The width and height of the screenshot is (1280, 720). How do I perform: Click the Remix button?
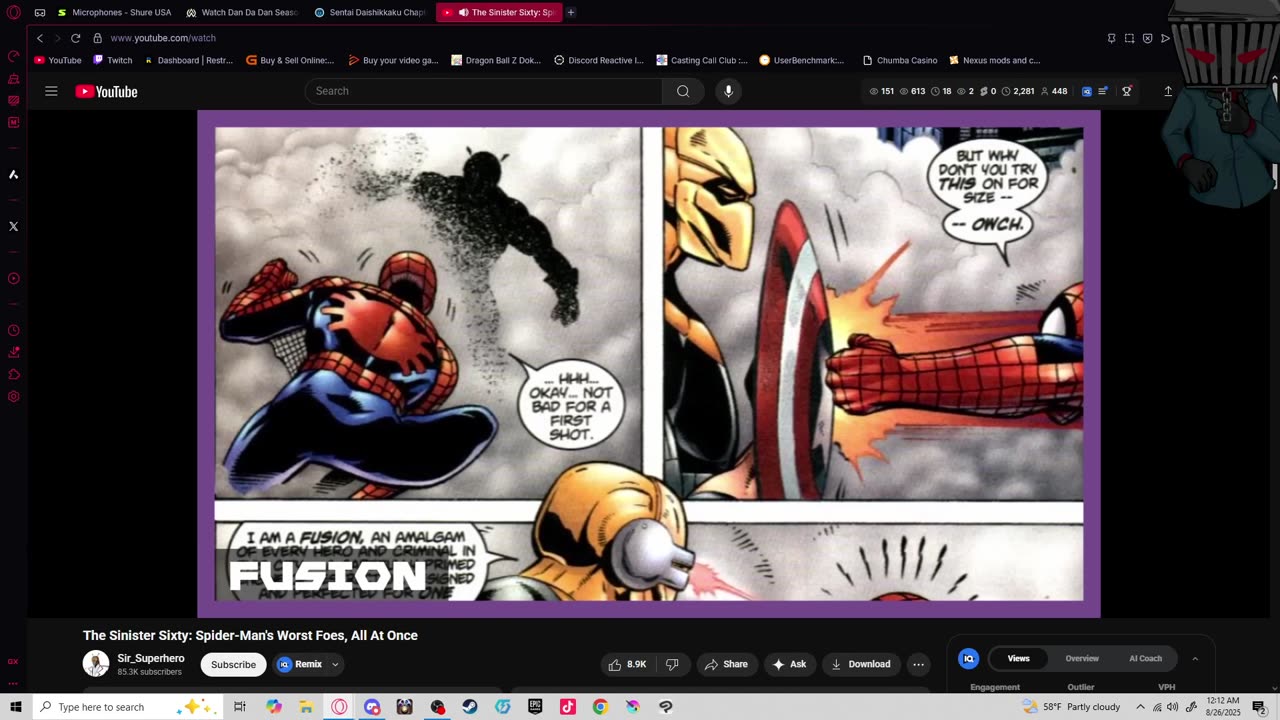[300, 664]
